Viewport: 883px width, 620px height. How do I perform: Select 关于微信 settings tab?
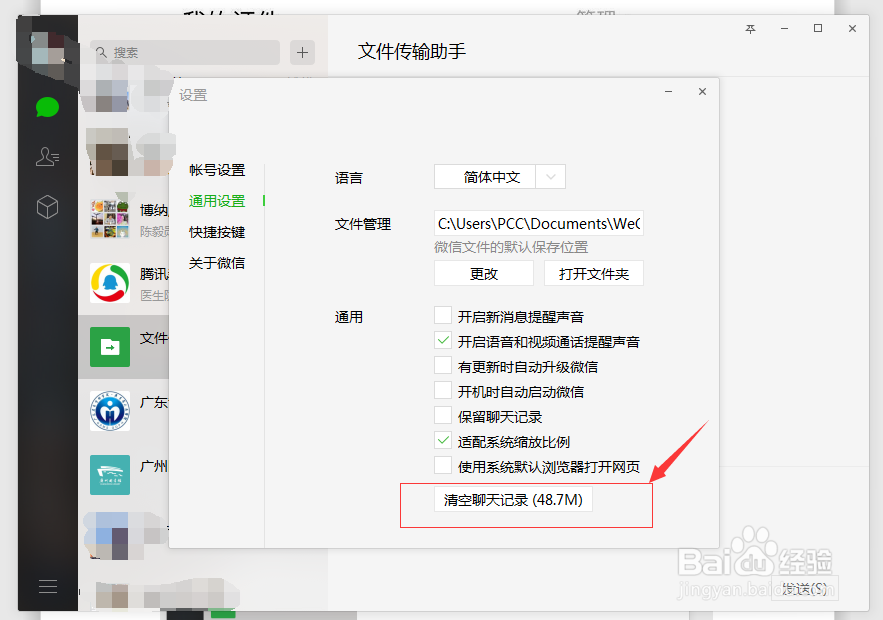[217, 263]
